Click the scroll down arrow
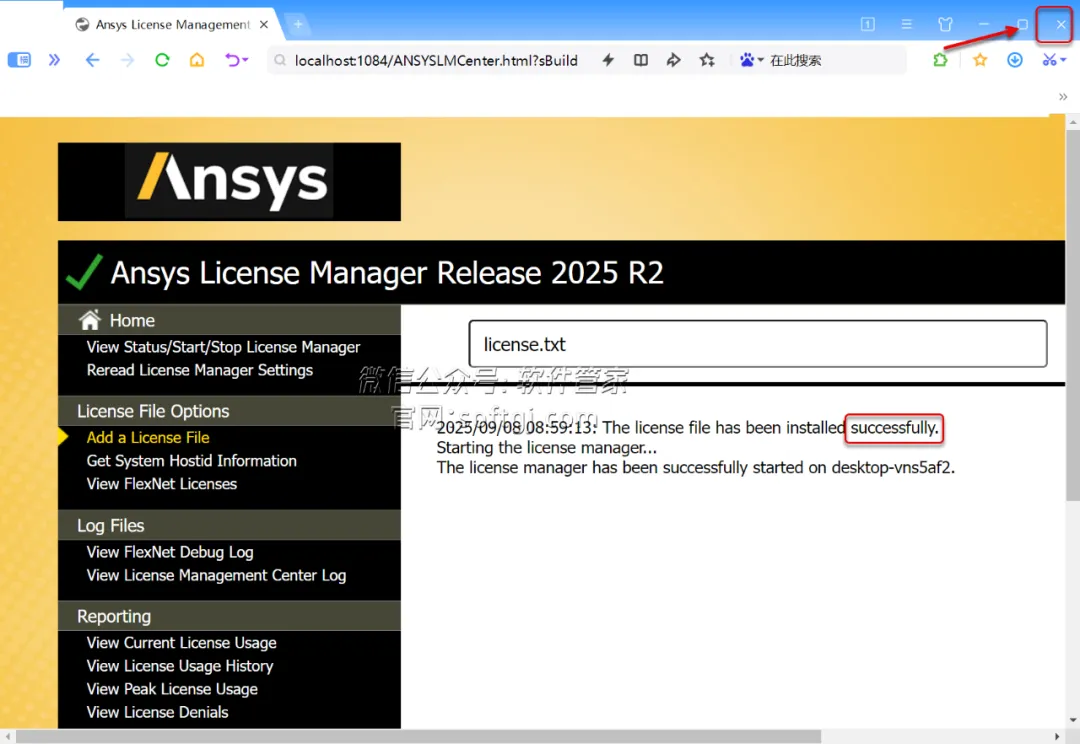The width and height of the screenshot is (1080, 744). [1073, 721]
